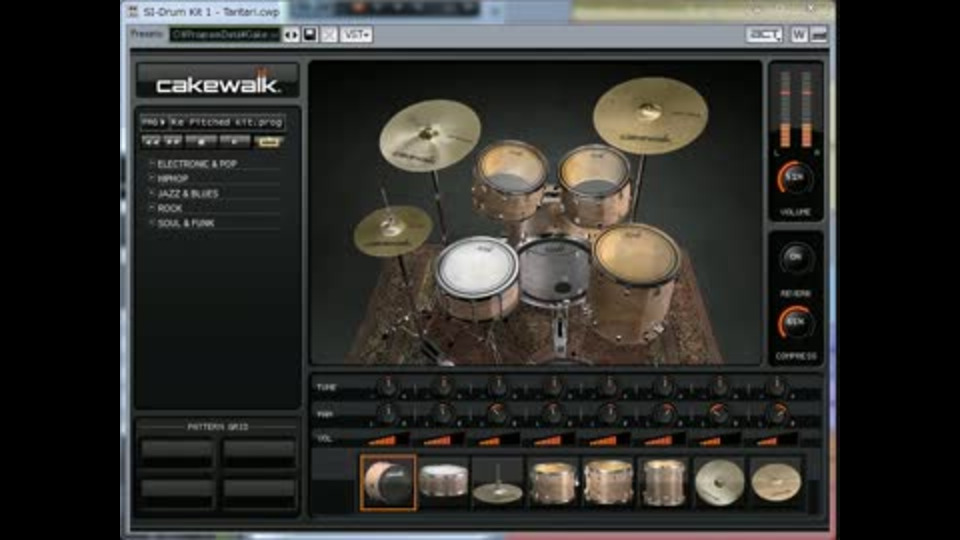
Task: Click the last cymbal's PAN knob
Action: (x=777, y=414)
